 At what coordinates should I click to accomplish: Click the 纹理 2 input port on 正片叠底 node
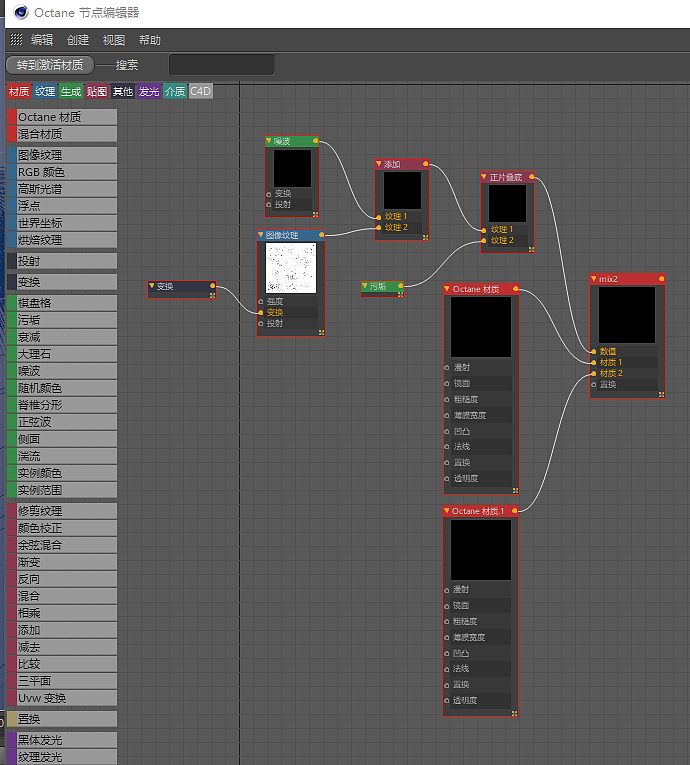(484, 241)
